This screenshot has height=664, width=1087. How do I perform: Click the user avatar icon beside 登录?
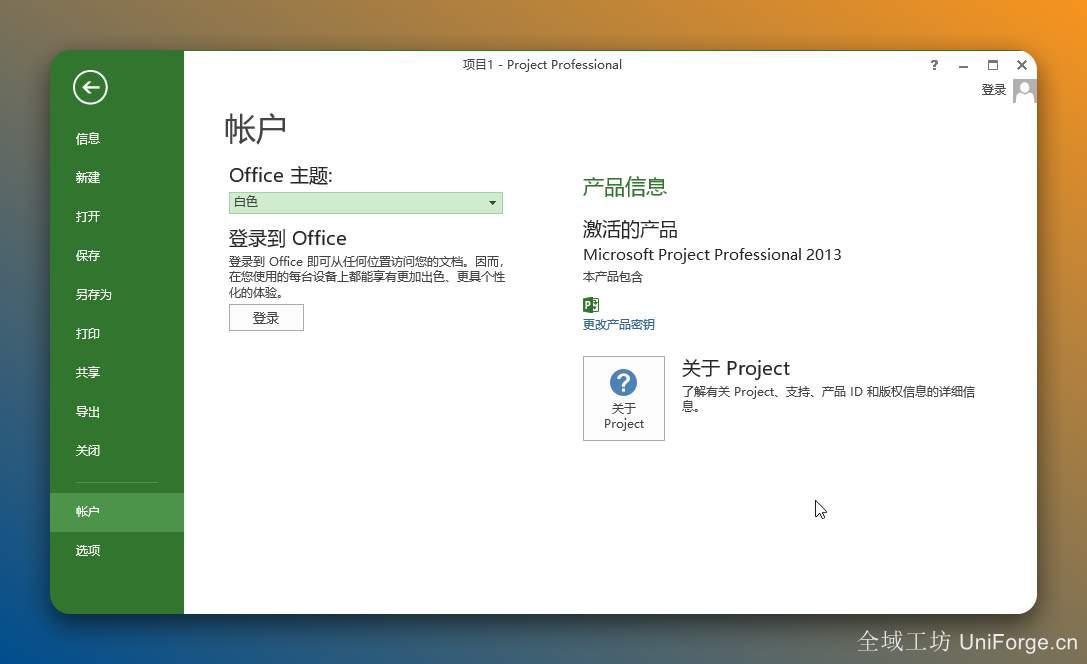tap(1024, 91)
